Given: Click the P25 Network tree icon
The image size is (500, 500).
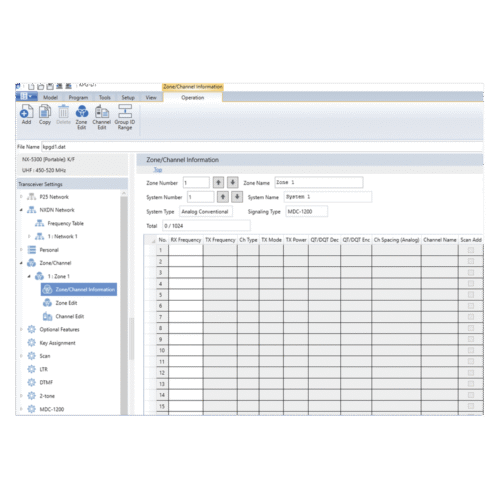Looking at the screenshot, I should [x=31, y=197].
